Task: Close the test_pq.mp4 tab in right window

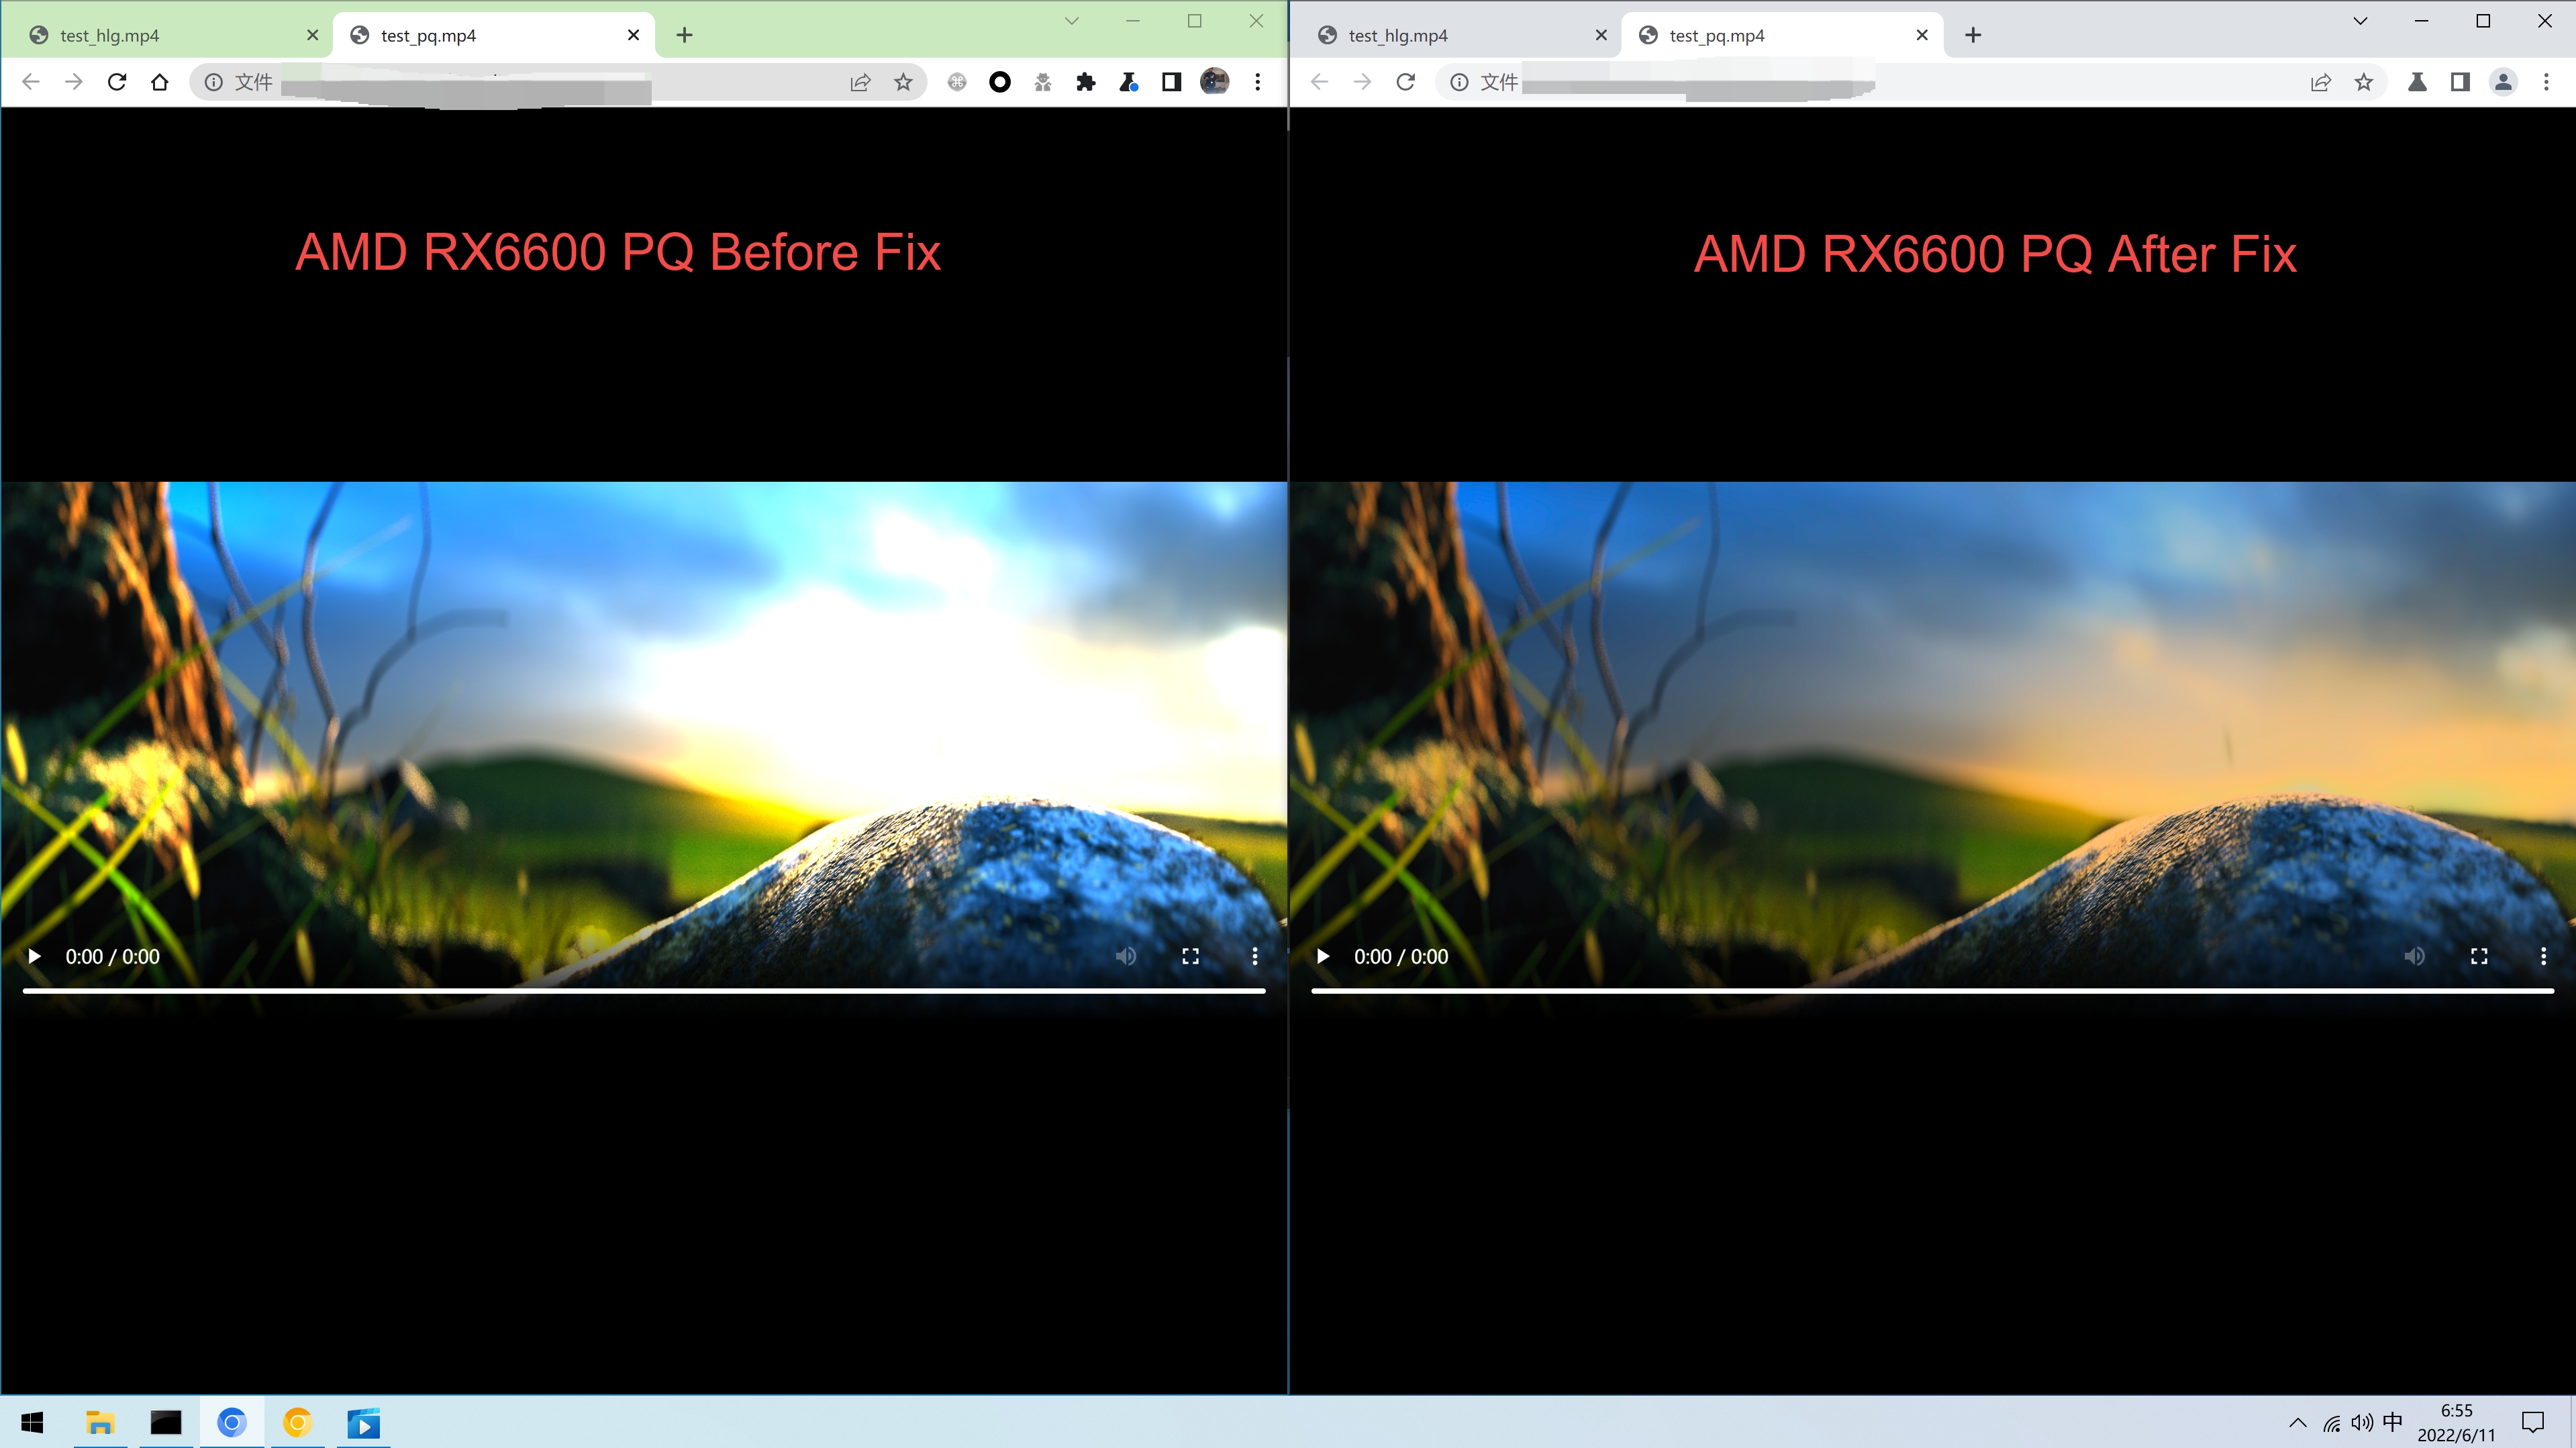Action: 1922,35
